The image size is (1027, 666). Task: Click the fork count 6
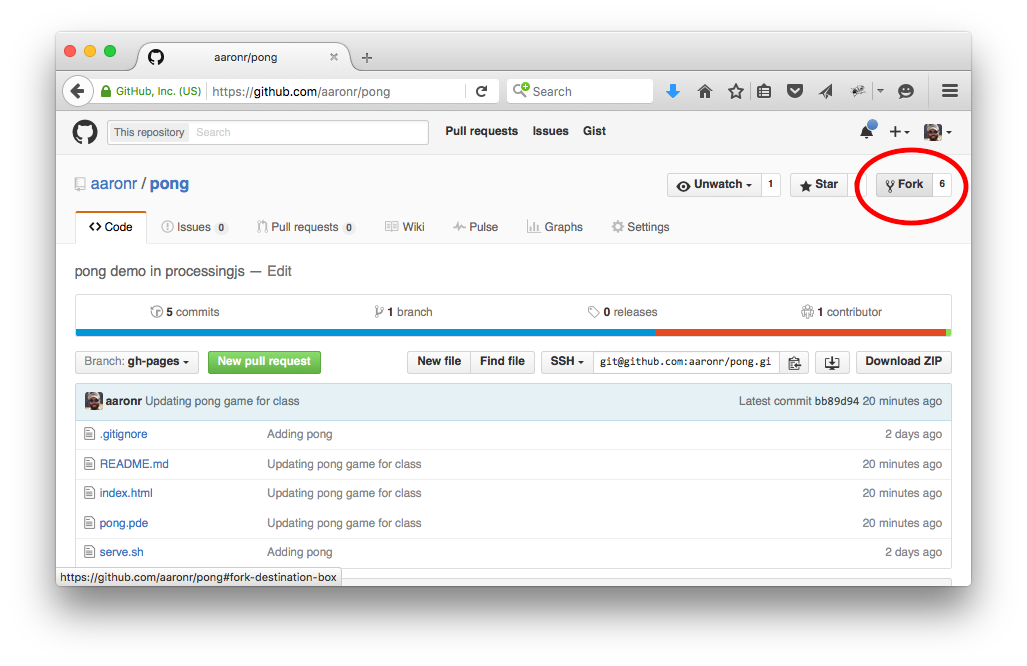[942, 185]
